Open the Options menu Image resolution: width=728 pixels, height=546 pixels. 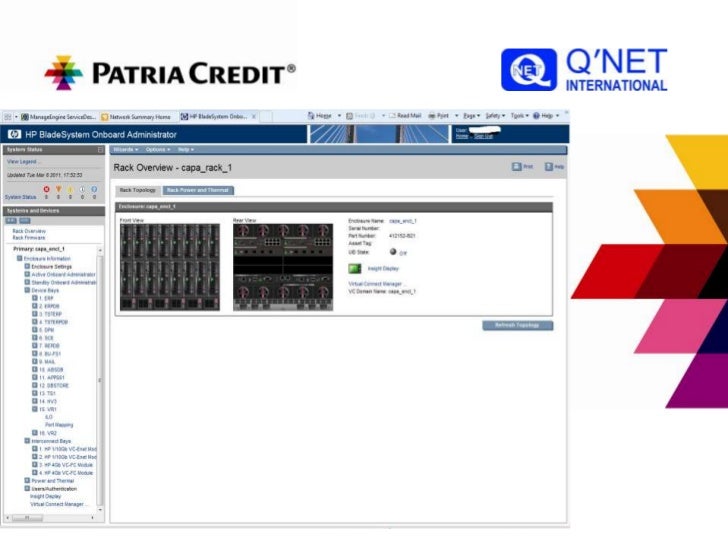pyautogui.click(x=158, y=150)
